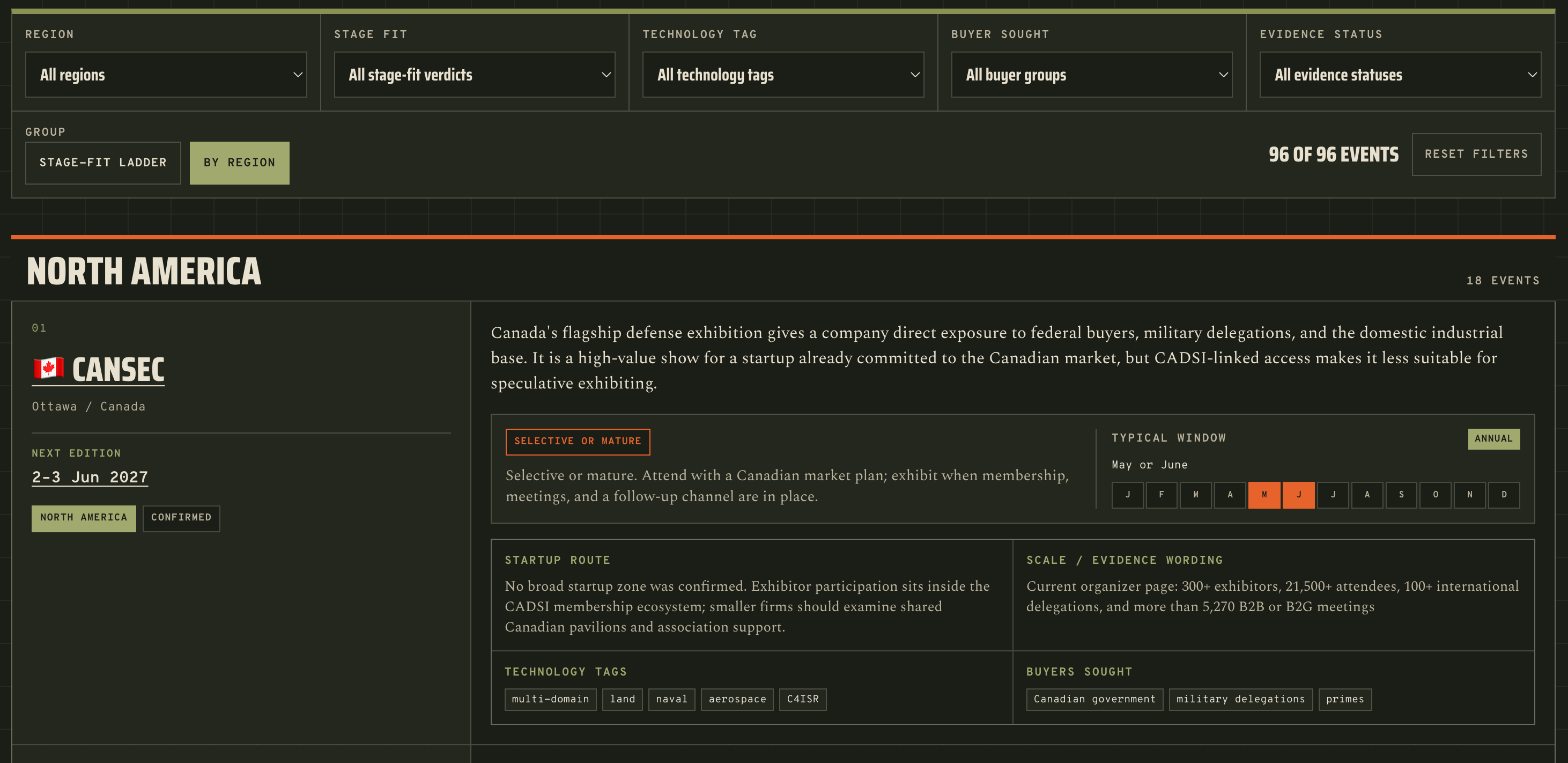Select the highlighted orange M month box

(1264, 495)
